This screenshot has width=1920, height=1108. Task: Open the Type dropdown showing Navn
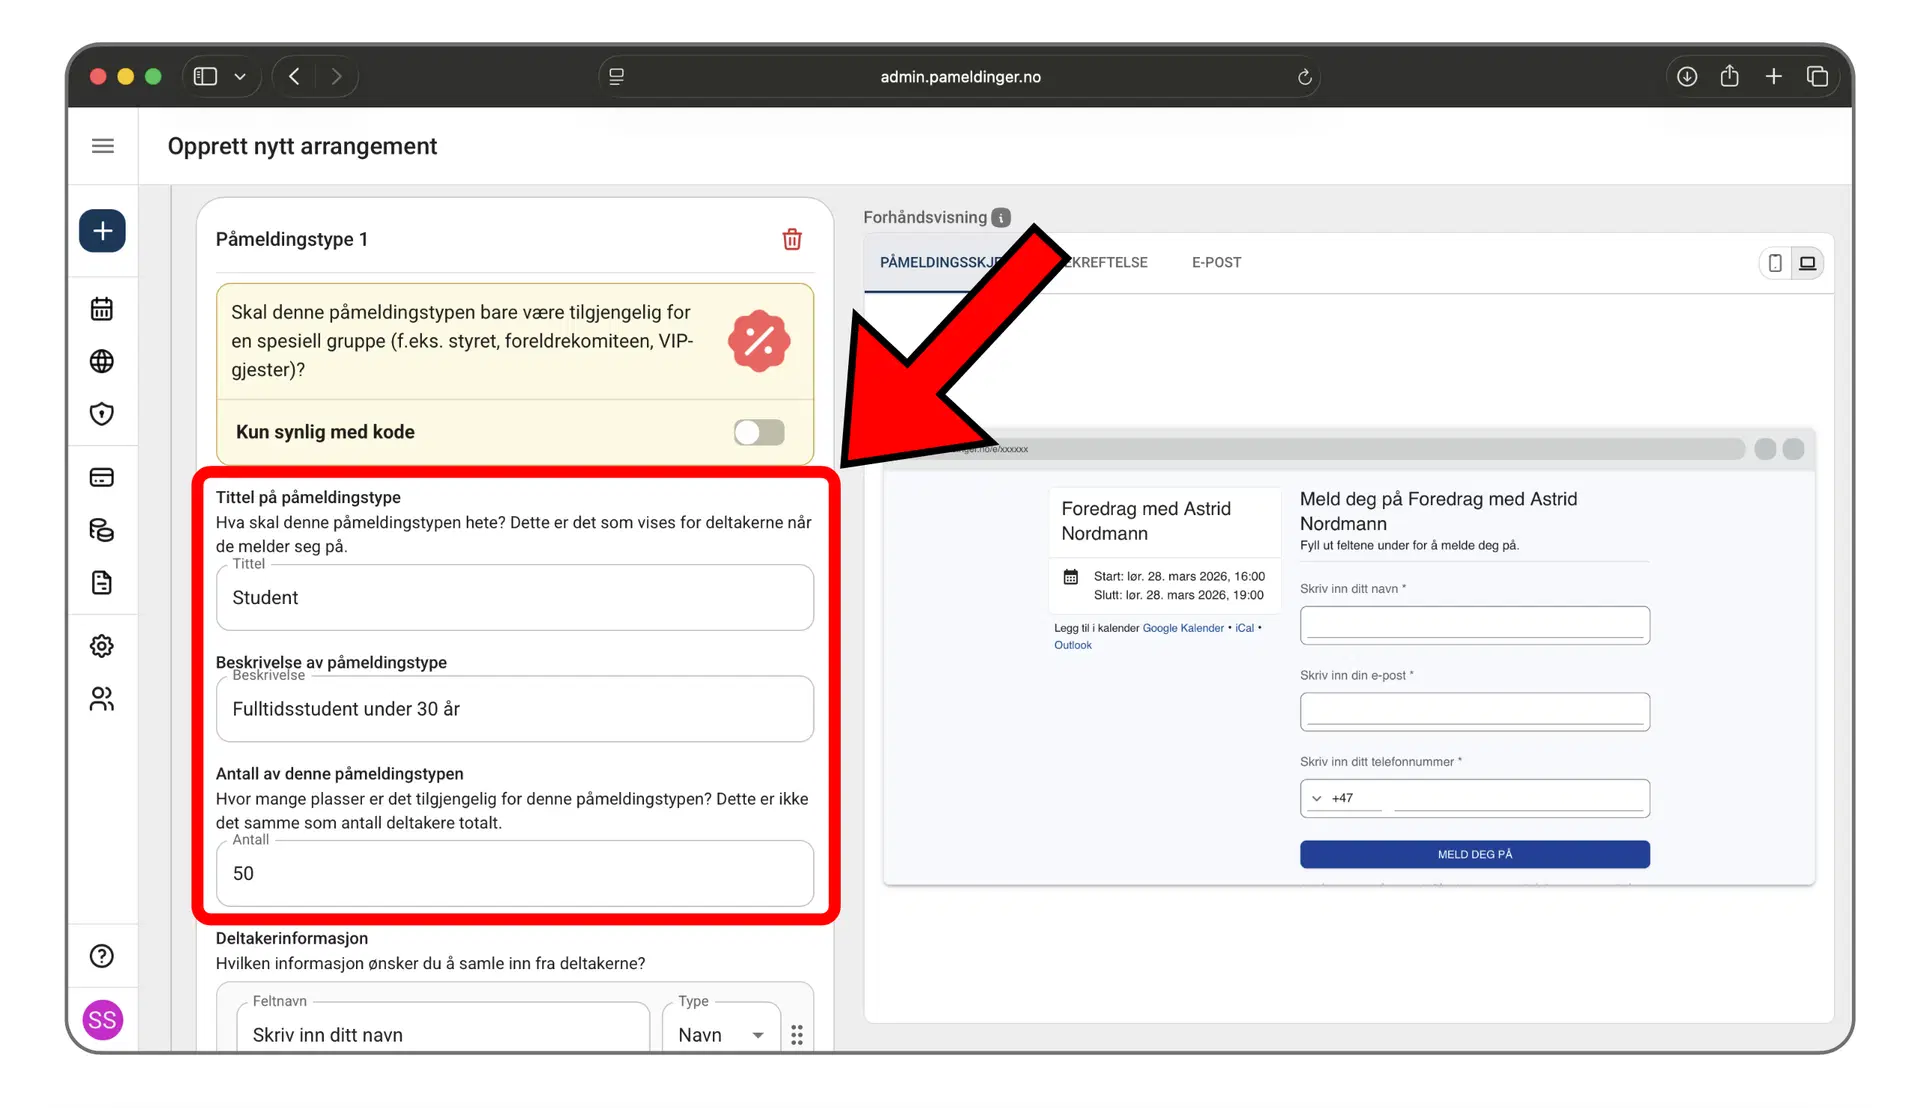click(x=721, y=1035)
